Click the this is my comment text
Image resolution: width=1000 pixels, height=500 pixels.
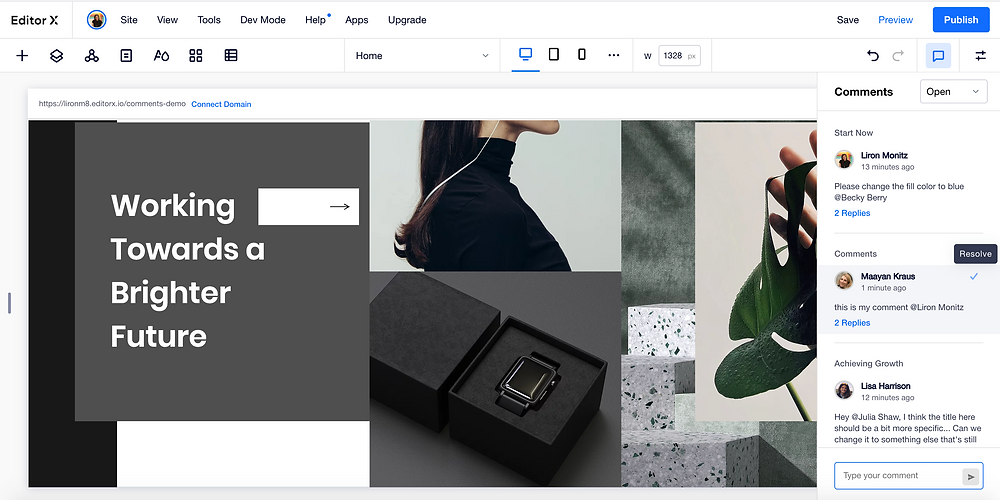tap(899, 307)
